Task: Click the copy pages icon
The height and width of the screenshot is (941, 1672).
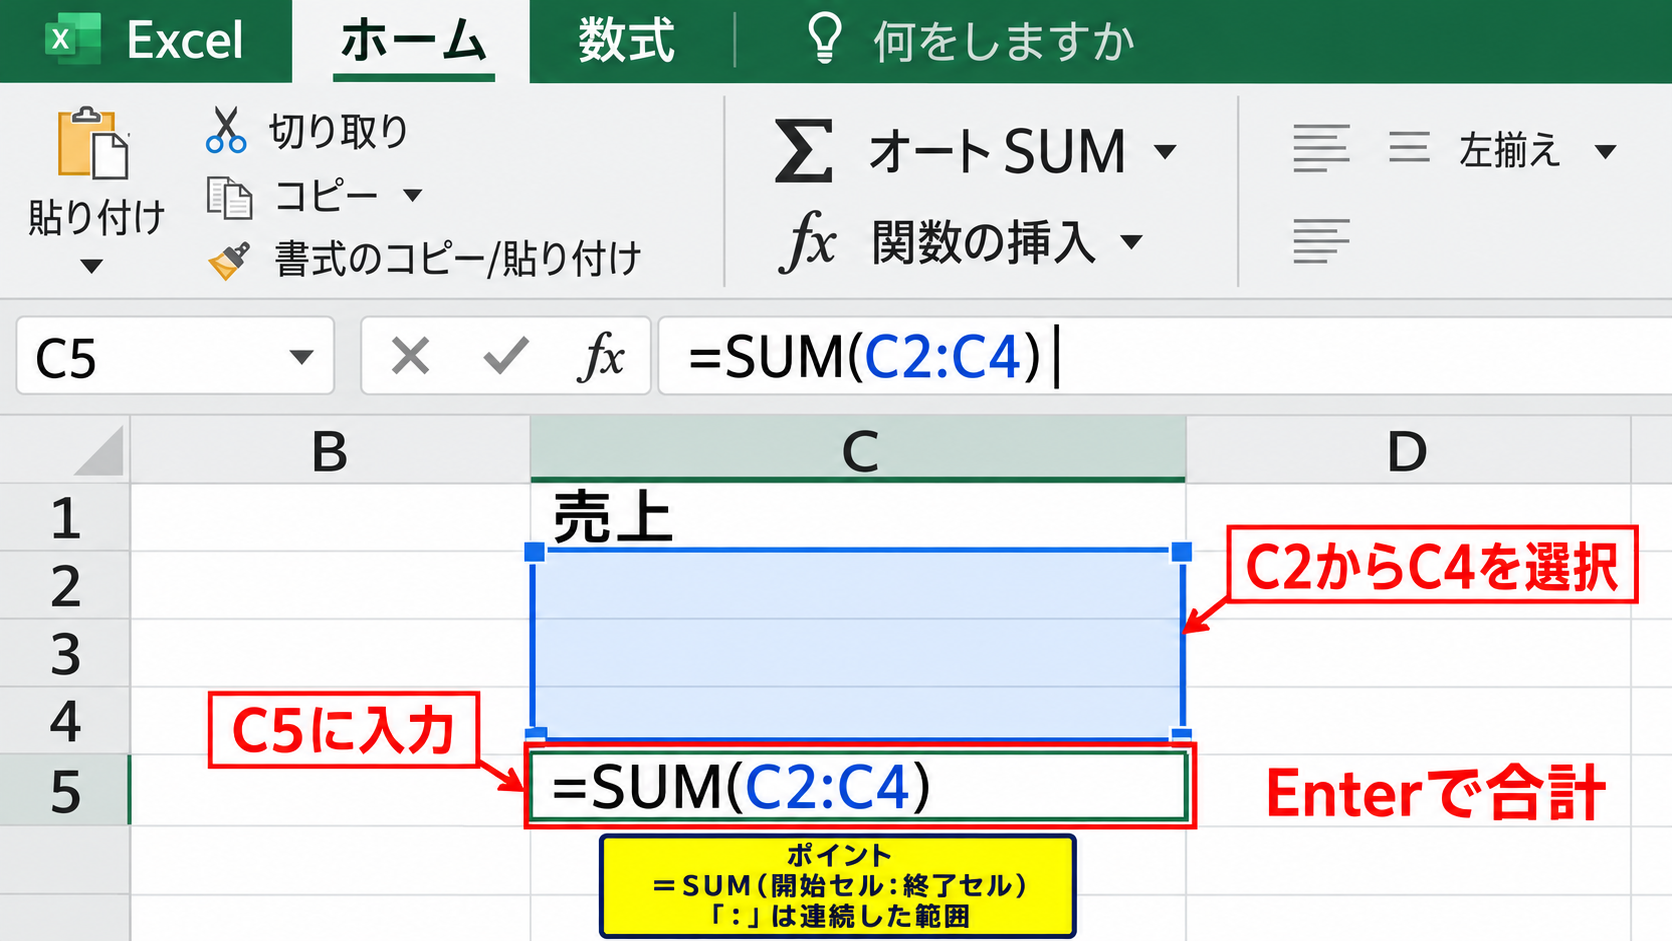Action: click(229, 197)
